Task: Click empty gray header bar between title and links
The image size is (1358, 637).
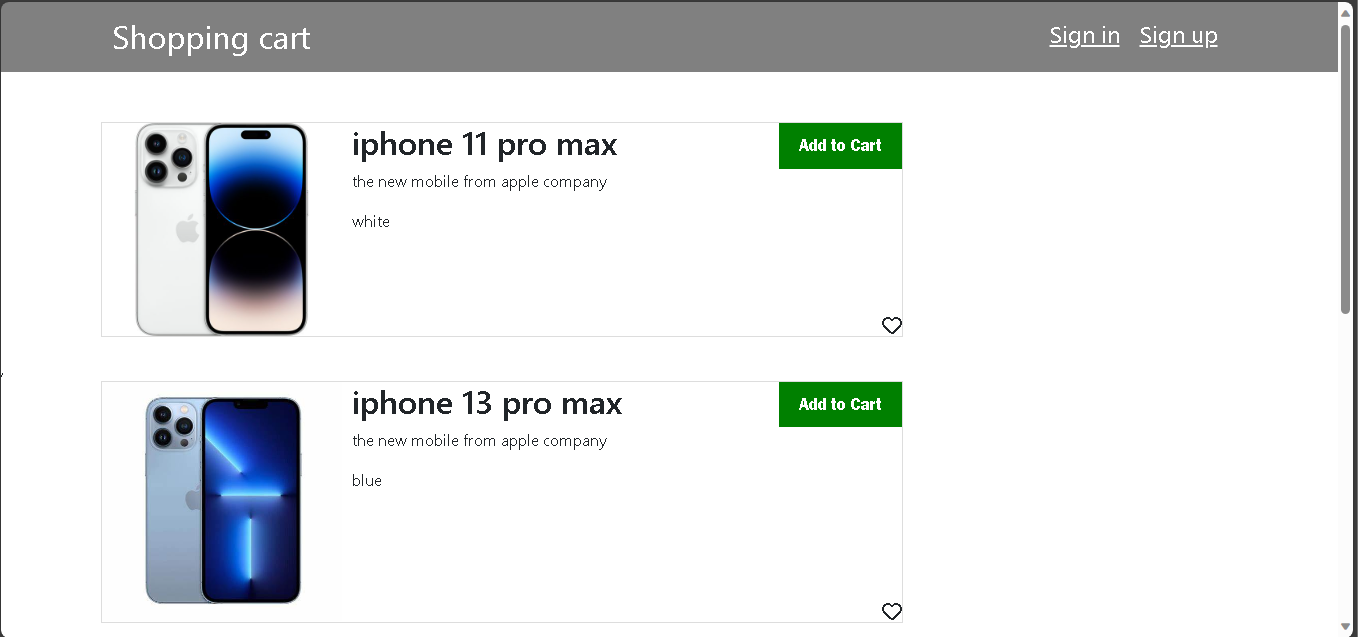Action: pos(680,37)
